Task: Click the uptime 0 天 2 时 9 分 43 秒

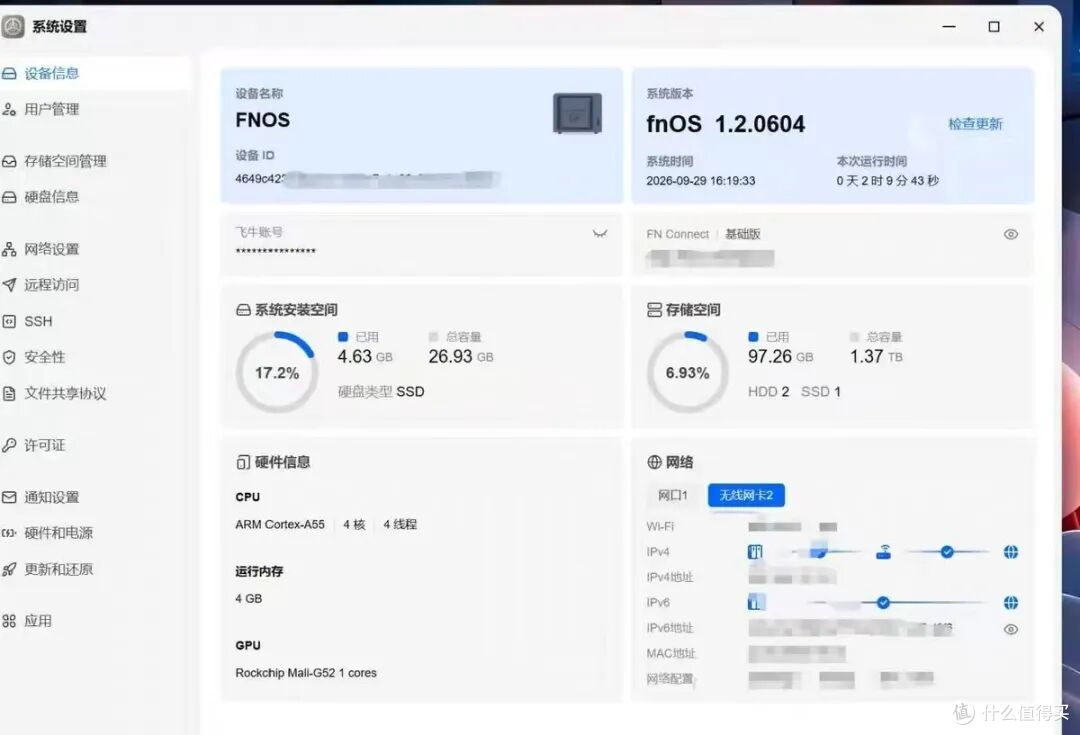Action: tap(888, 180)
